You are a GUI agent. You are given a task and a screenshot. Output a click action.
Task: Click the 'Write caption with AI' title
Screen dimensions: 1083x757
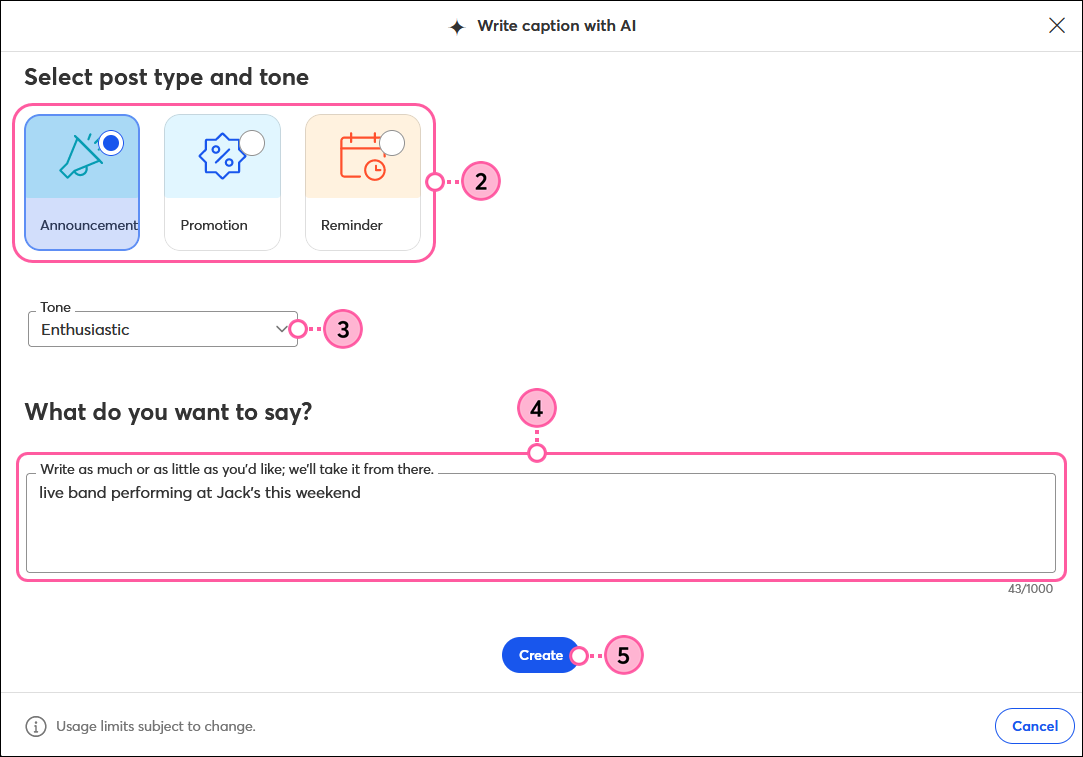(x=557, y=26)
